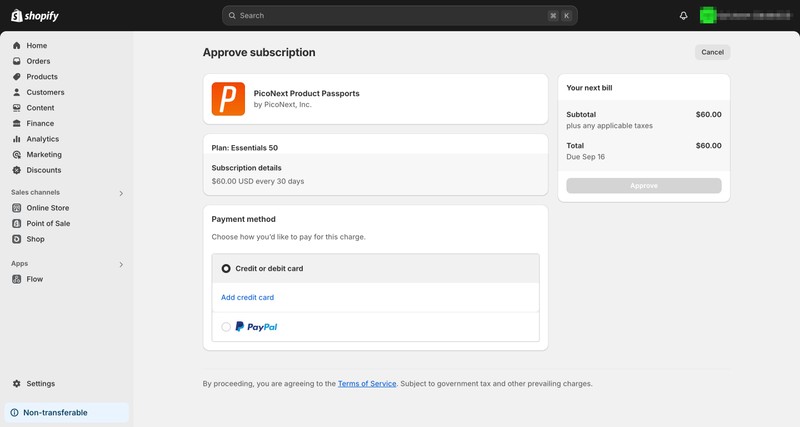800x427 pixels.
Task: Click the Cancel button
Action: point(712,52)
